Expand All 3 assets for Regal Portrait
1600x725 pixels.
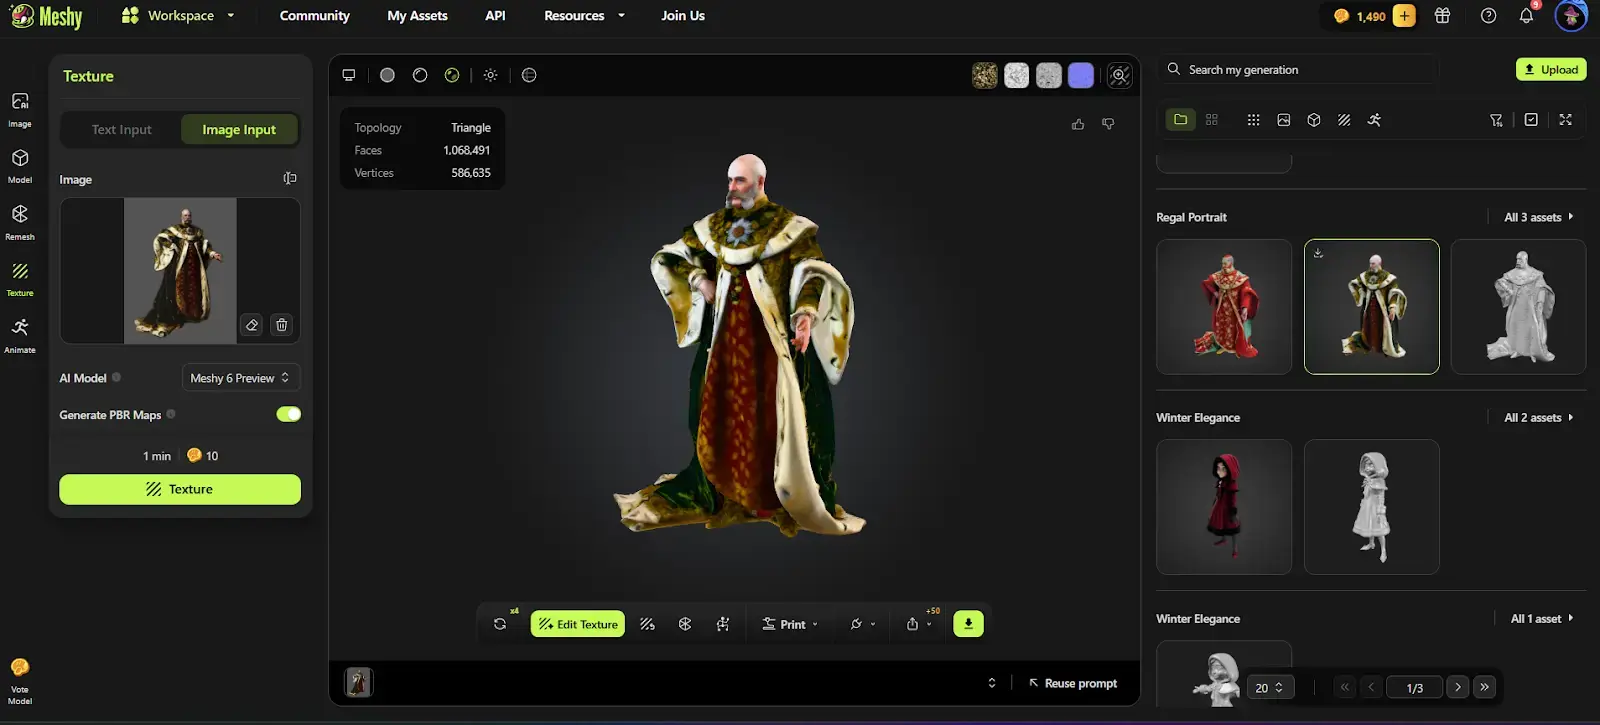(x=1539, y=217)
